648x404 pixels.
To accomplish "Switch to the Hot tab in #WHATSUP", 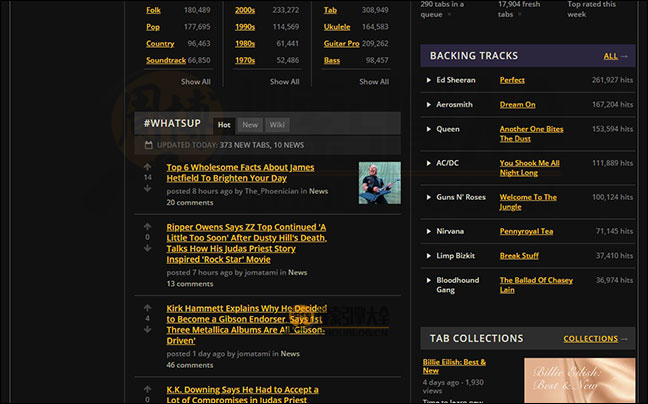I will [x=224, y=125].
